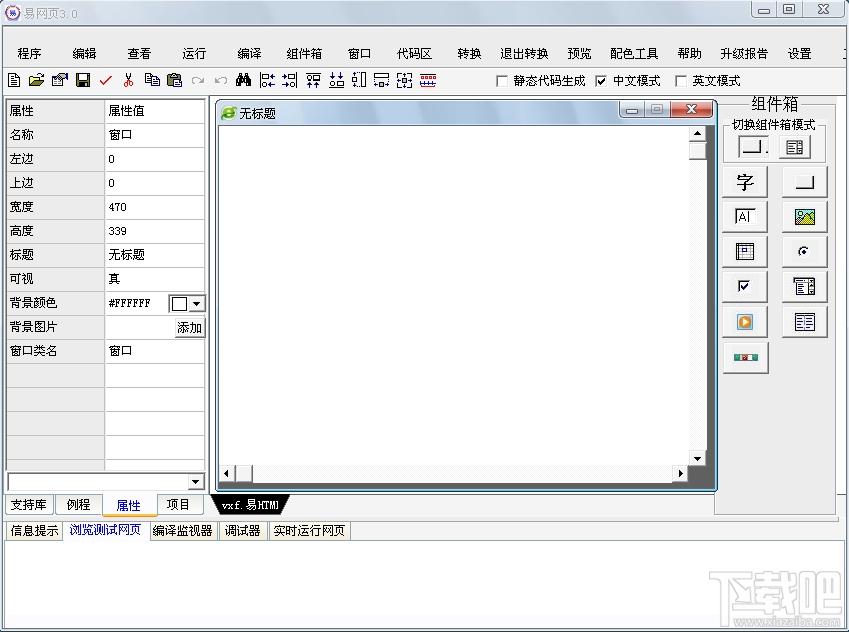Click the new file icon in toolbar
This screenshot has width=849, height=632.
click(14, 81)
